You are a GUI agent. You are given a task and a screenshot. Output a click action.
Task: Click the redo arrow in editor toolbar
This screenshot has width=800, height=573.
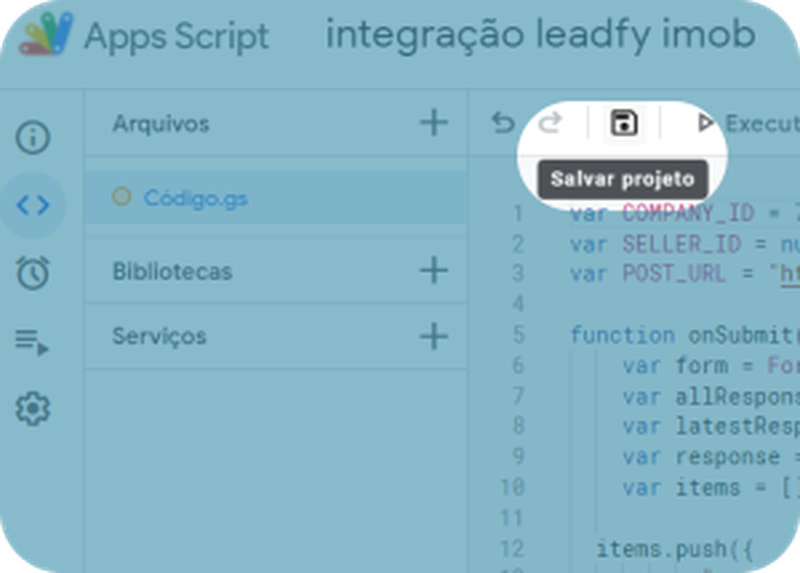[550, 123]
